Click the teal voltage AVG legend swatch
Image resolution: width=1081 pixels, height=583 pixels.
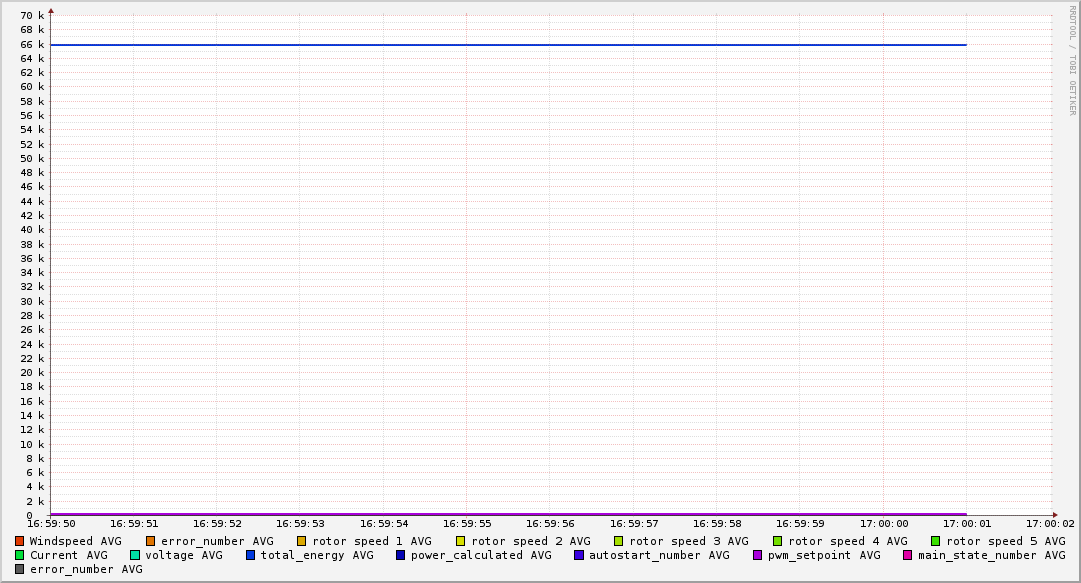coord(135,555)
